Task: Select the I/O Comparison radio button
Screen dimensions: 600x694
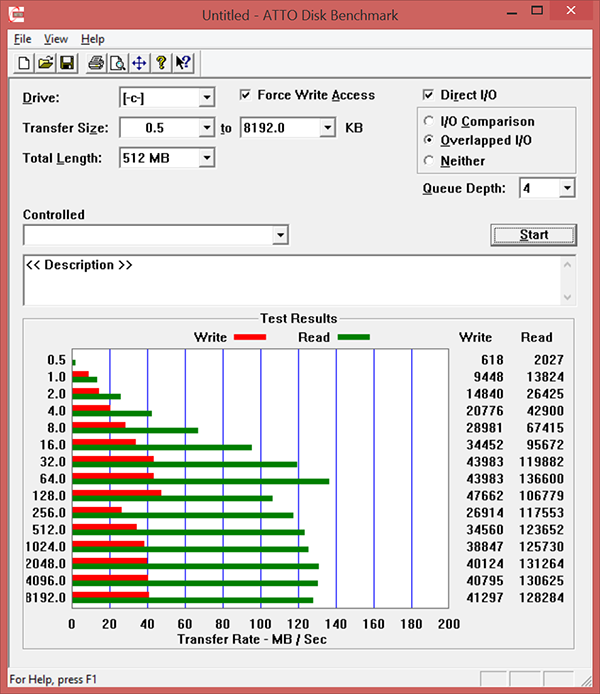Action: click(428, 121)
